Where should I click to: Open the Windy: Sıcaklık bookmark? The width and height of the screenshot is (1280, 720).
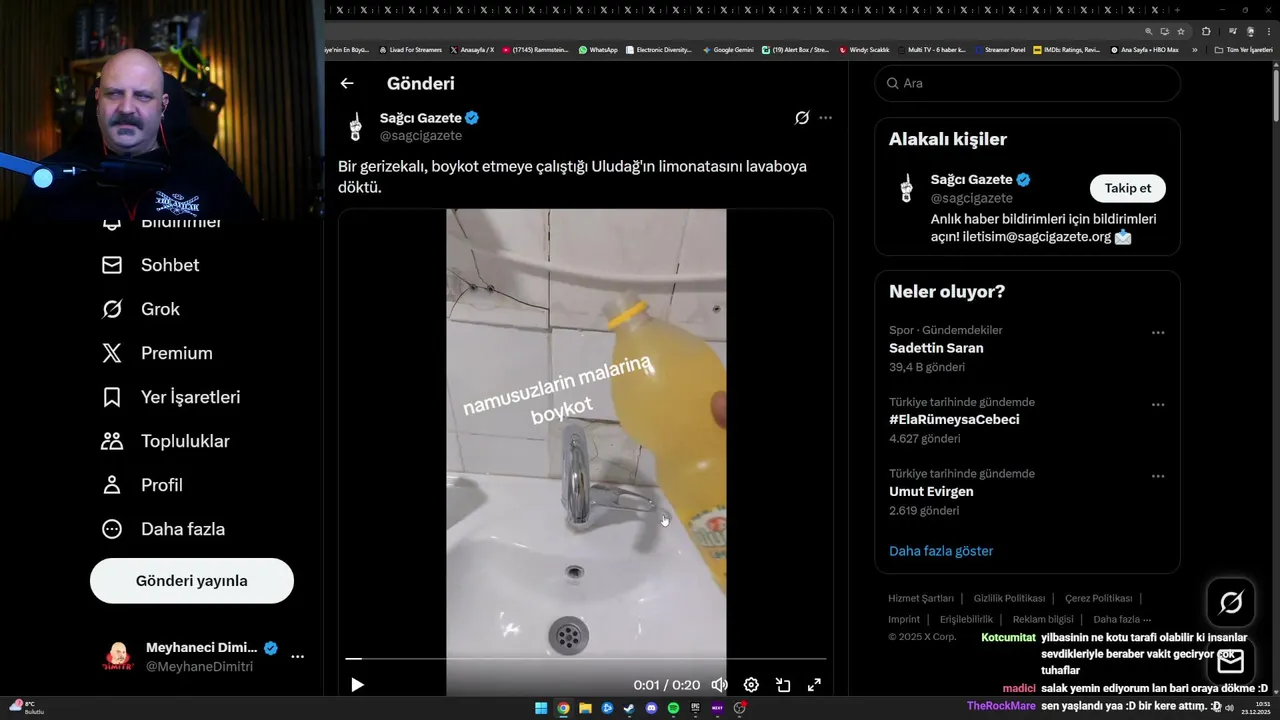864,49
